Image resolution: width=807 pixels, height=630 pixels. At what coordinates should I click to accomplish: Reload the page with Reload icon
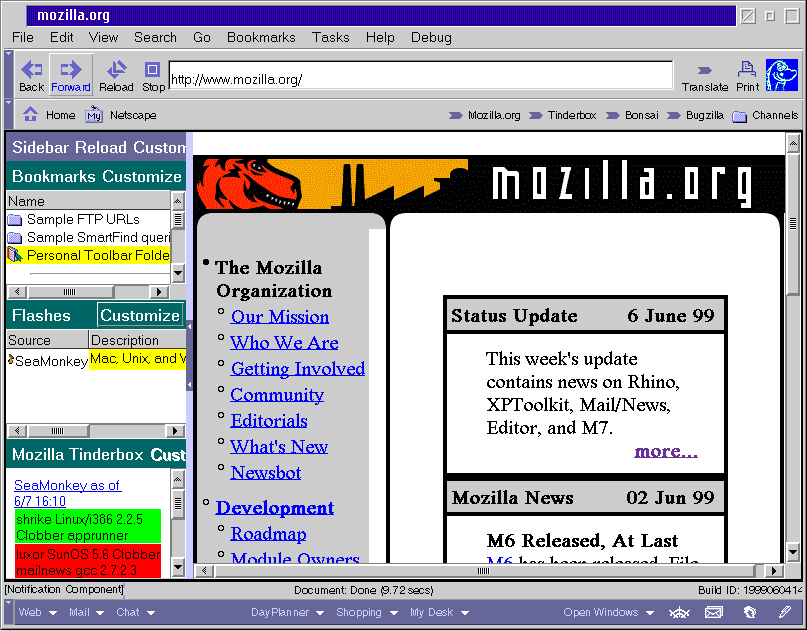pyautogui.click(x=116, y=75)
